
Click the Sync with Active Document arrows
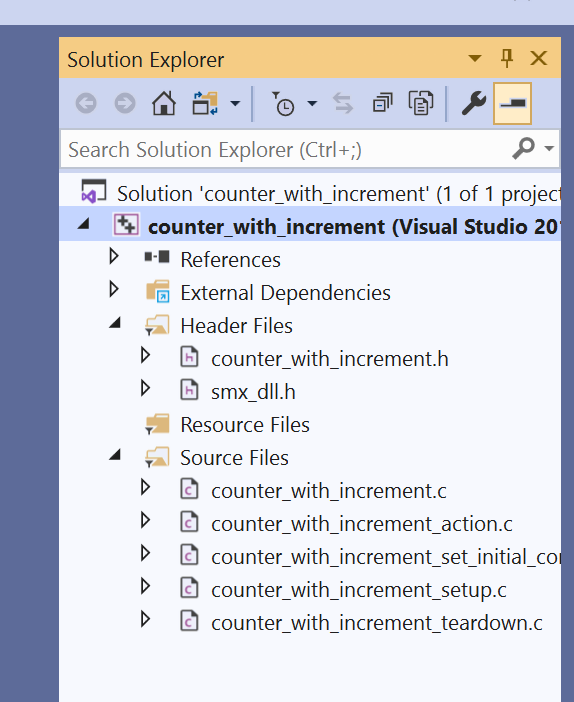coord(343,103)
